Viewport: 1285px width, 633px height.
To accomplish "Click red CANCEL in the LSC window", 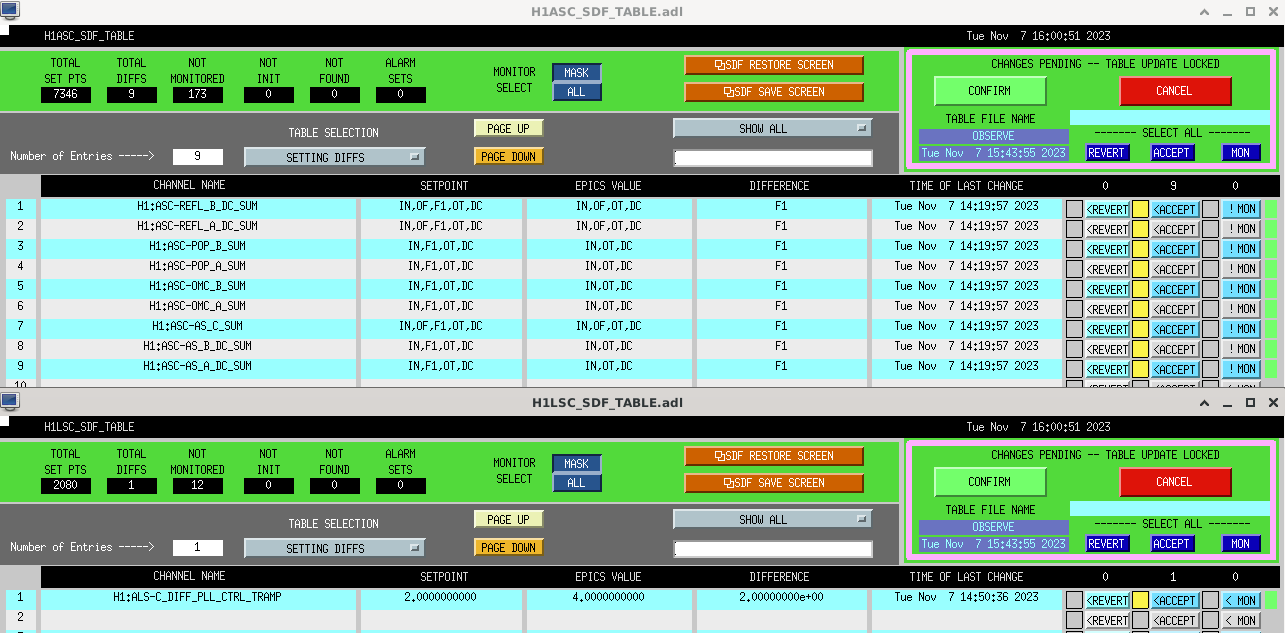I will pyautogui.click(x=1175, y=482).
